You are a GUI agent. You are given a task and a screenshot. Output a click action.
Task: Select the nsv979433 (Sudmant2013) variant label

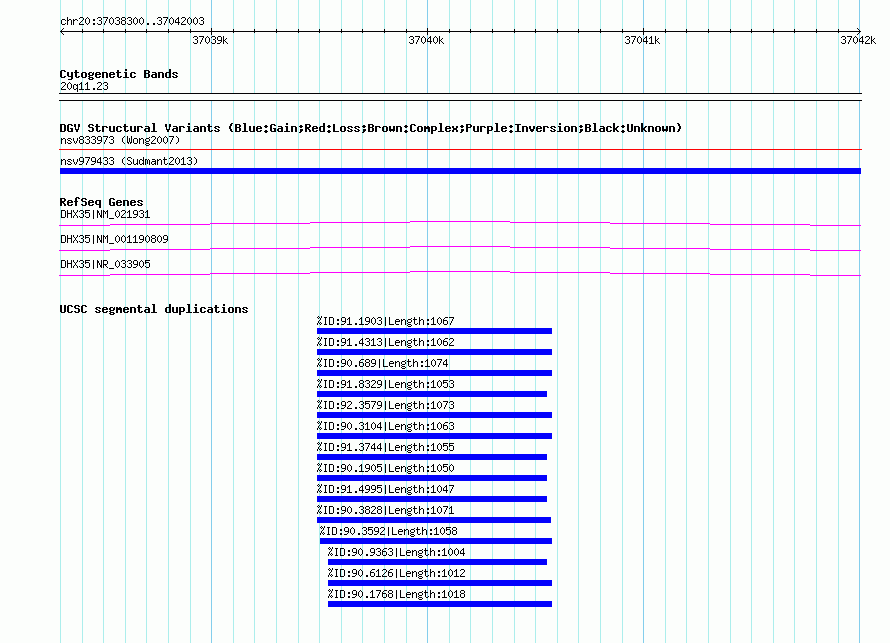(129, 161)
